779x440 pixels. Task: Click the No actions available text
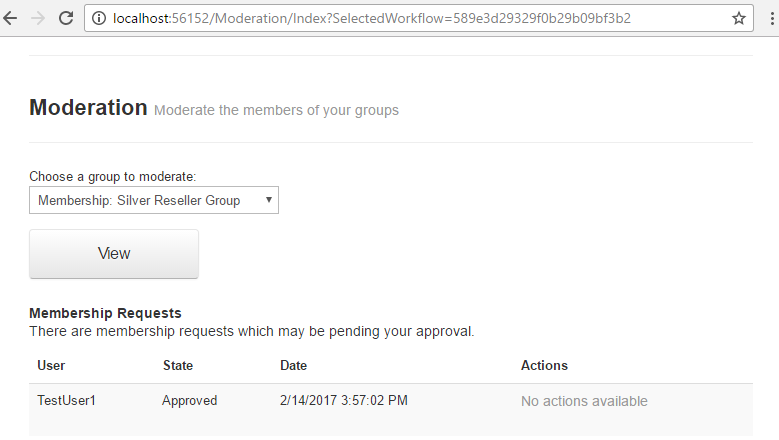pos(584,401)
